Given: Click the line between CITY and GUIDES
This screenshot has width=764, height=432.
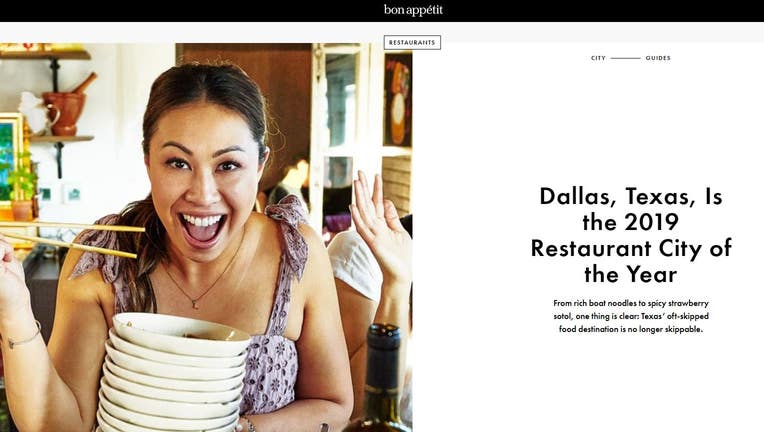Looking at the screenshot, I should (x=626, y=58).
